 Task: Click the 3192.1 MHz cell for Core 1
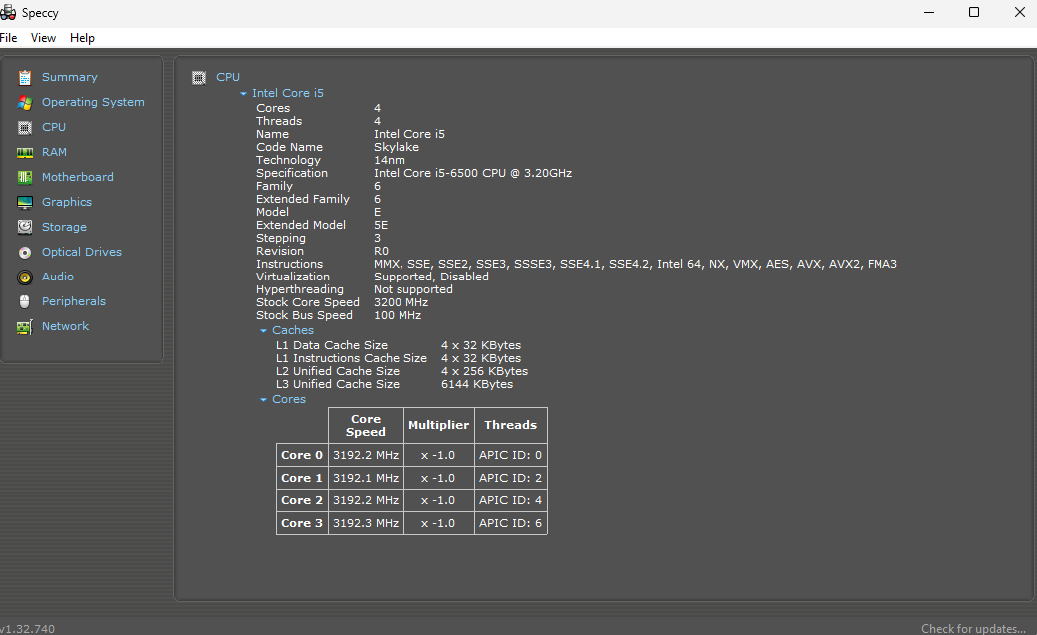click(366, 478)
